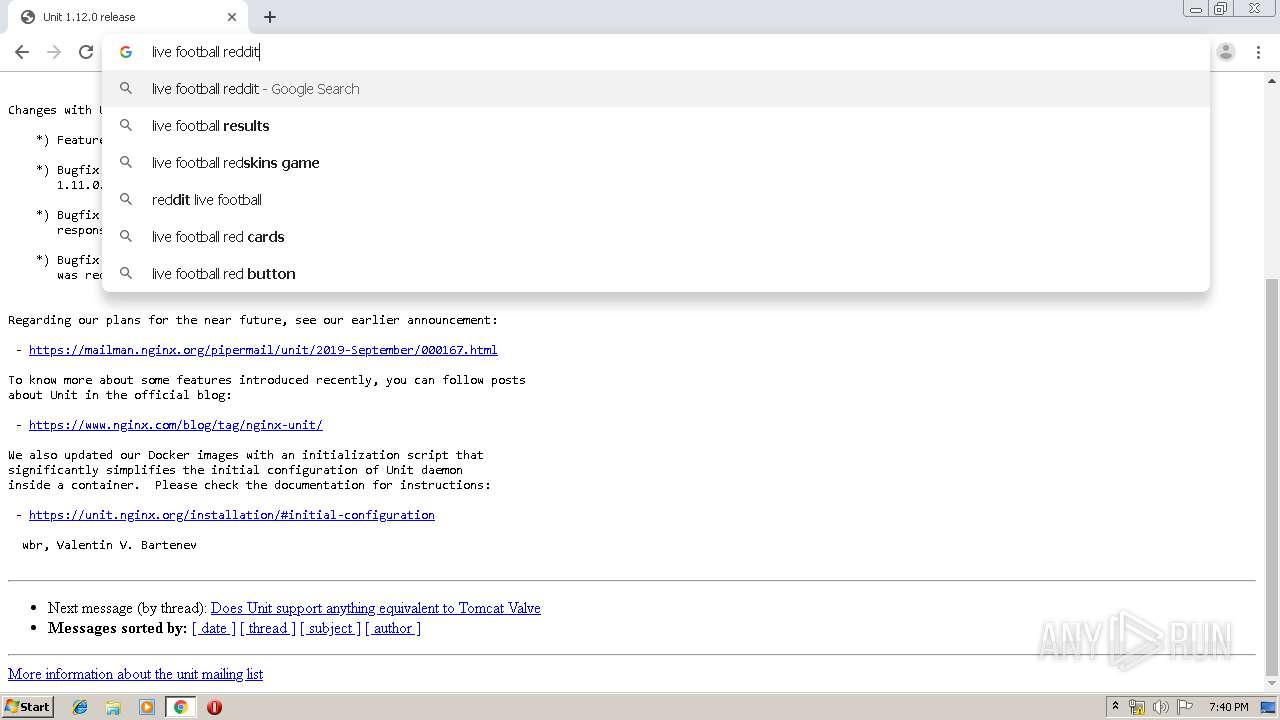Click the search icon beside live football results

pyautogui.click(x=126, y=126)
